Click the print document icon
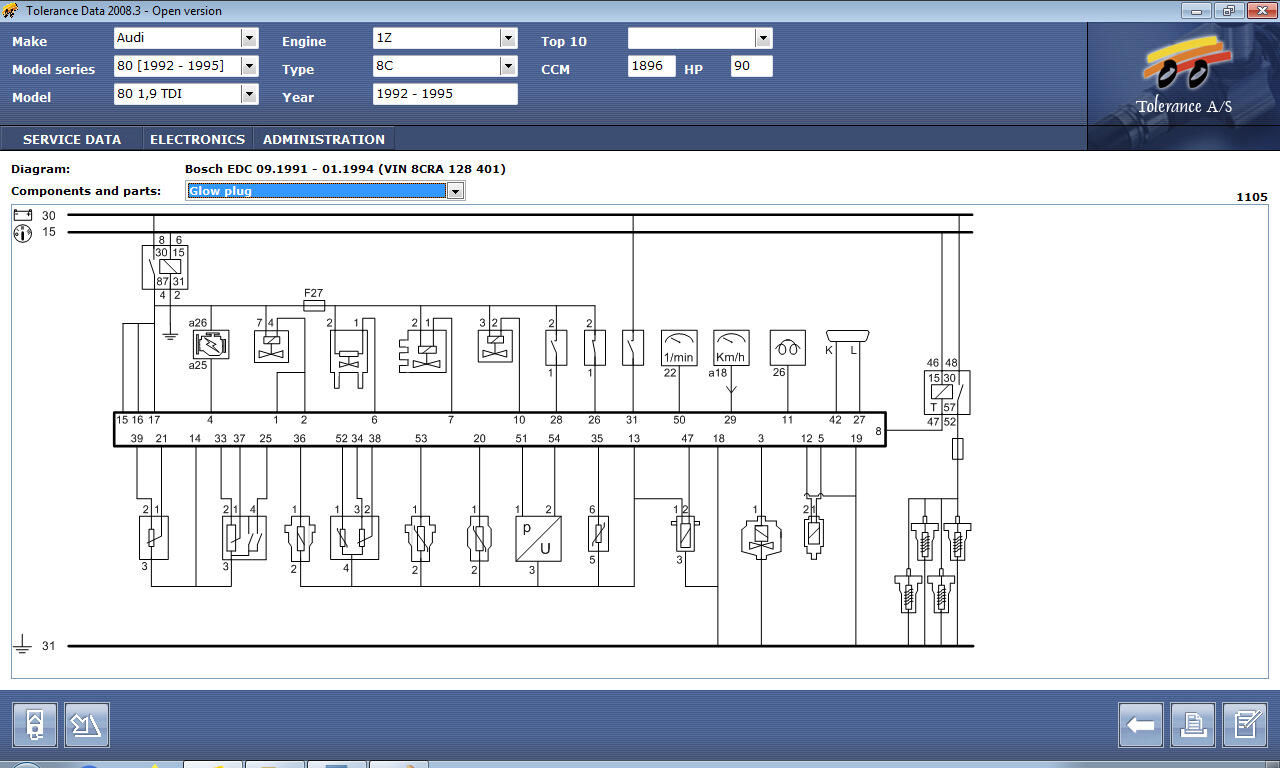Screen dimensions: 1280x768 point(1193,725)
